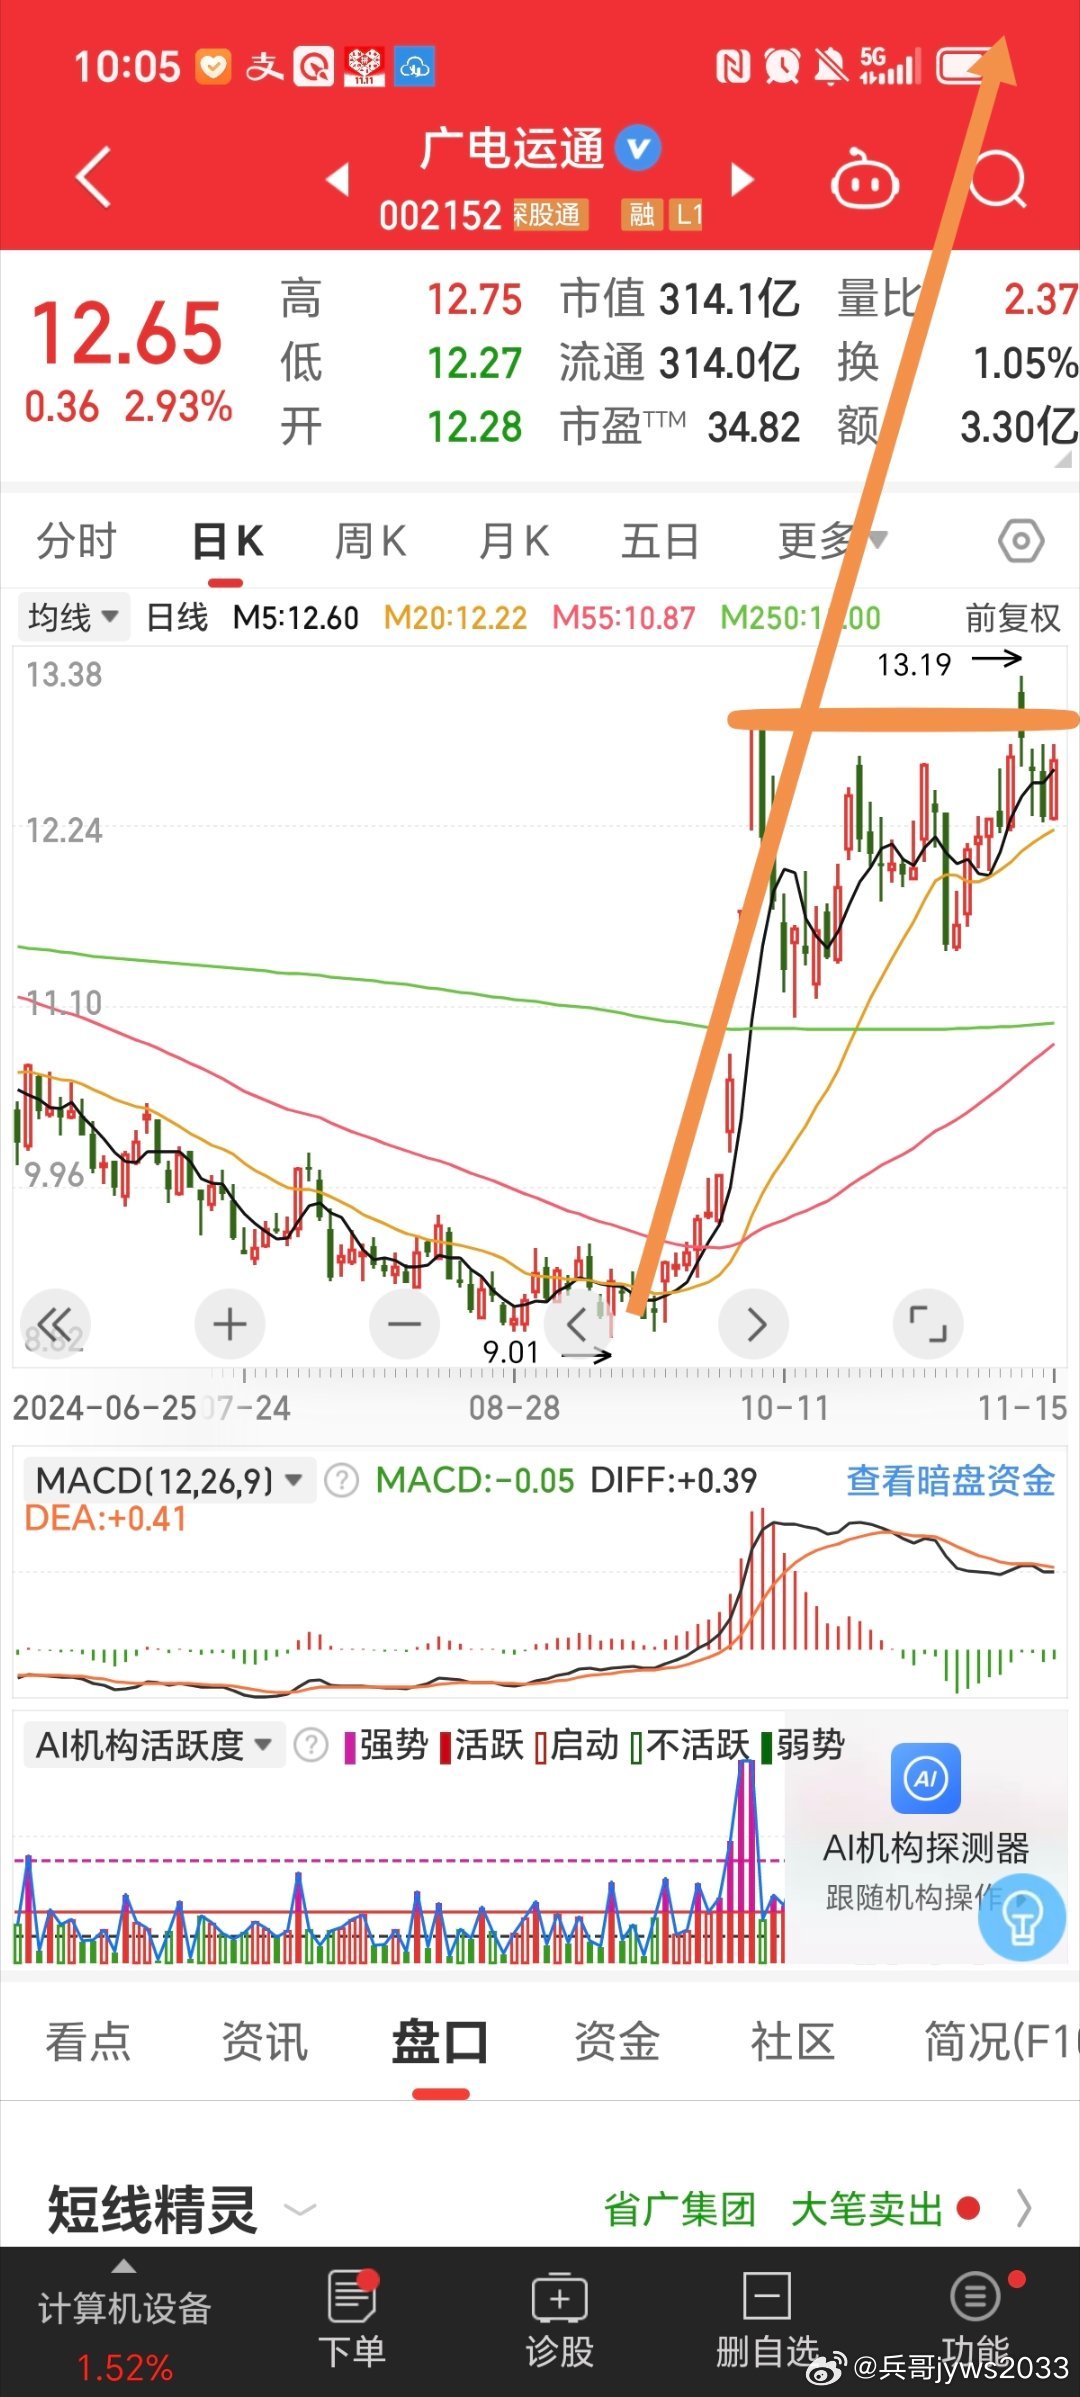Open the 简况(F10) tab
Image resolution: width=1080 pixels, height=2397 pixels.
click(1001, 2041)
